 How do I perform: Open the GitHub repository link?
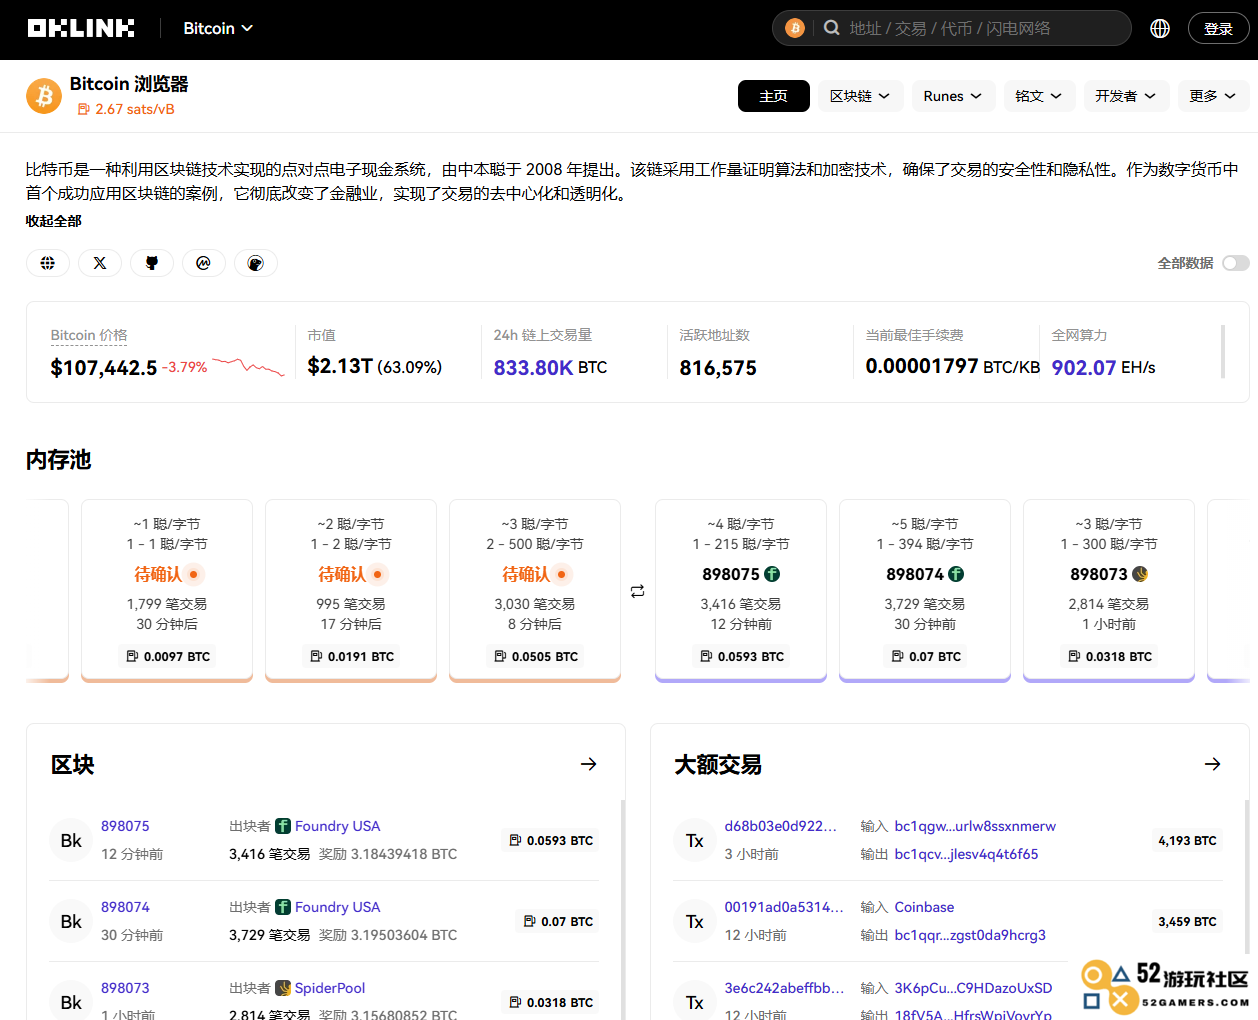152,263
